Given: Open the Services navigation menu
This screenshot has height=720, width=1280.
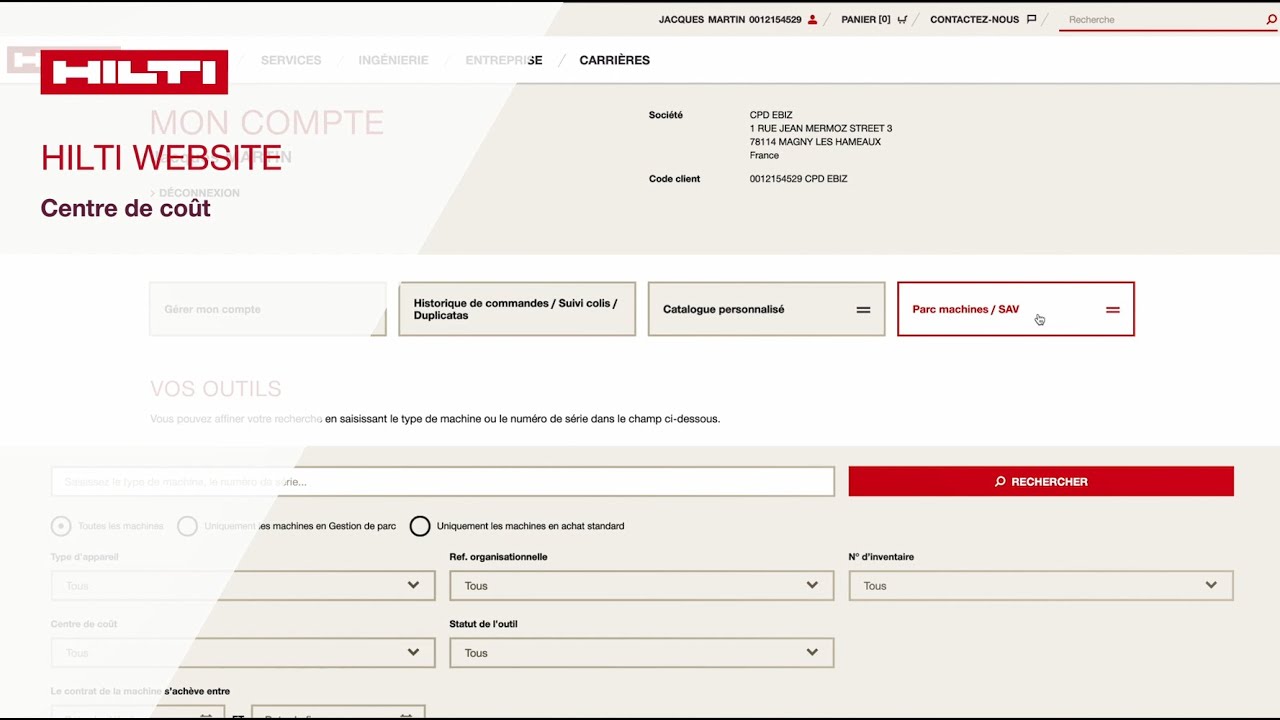Looking at the screenshot, I should 291,60.
